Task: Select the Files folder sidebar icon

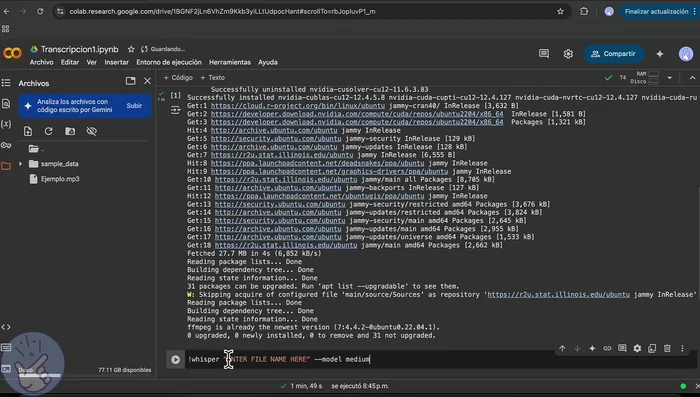Action: coord(6,166)
